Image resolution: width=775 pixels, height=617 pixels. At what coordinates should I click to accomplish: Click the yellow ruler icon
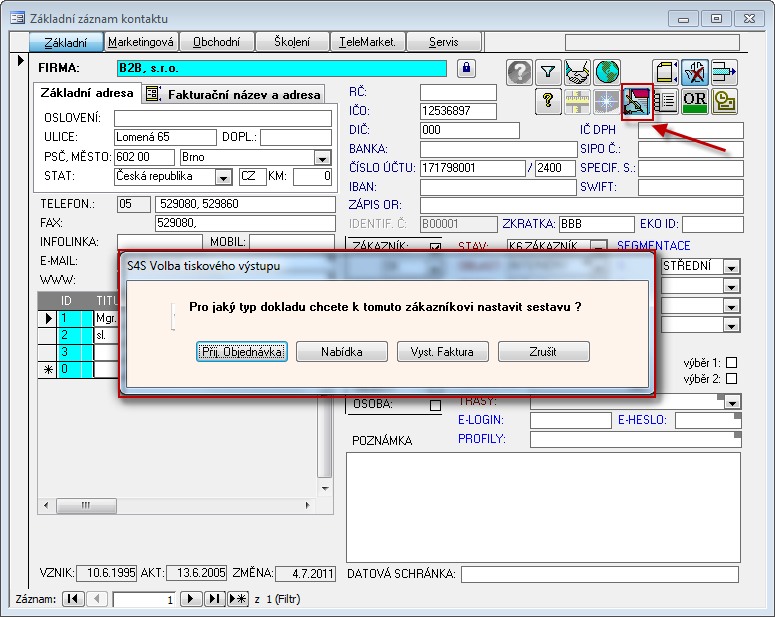point(577,101)
